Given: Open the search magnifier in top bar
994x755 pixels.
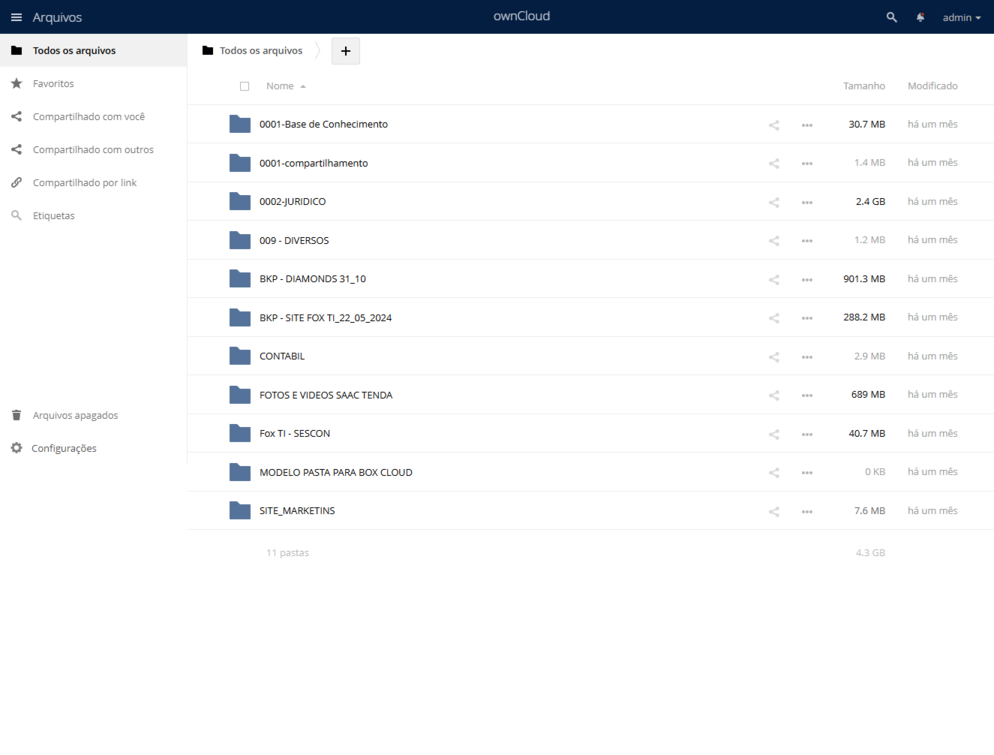Looking at the screenshot, I should click(891, 17).
